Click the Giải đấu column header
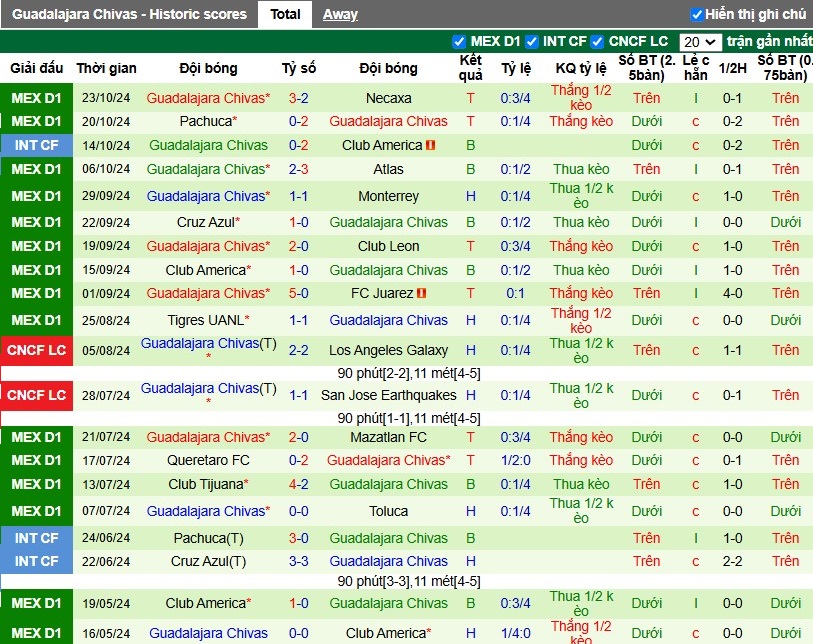Viewport: 813px width, 644px height. (36, 68)
